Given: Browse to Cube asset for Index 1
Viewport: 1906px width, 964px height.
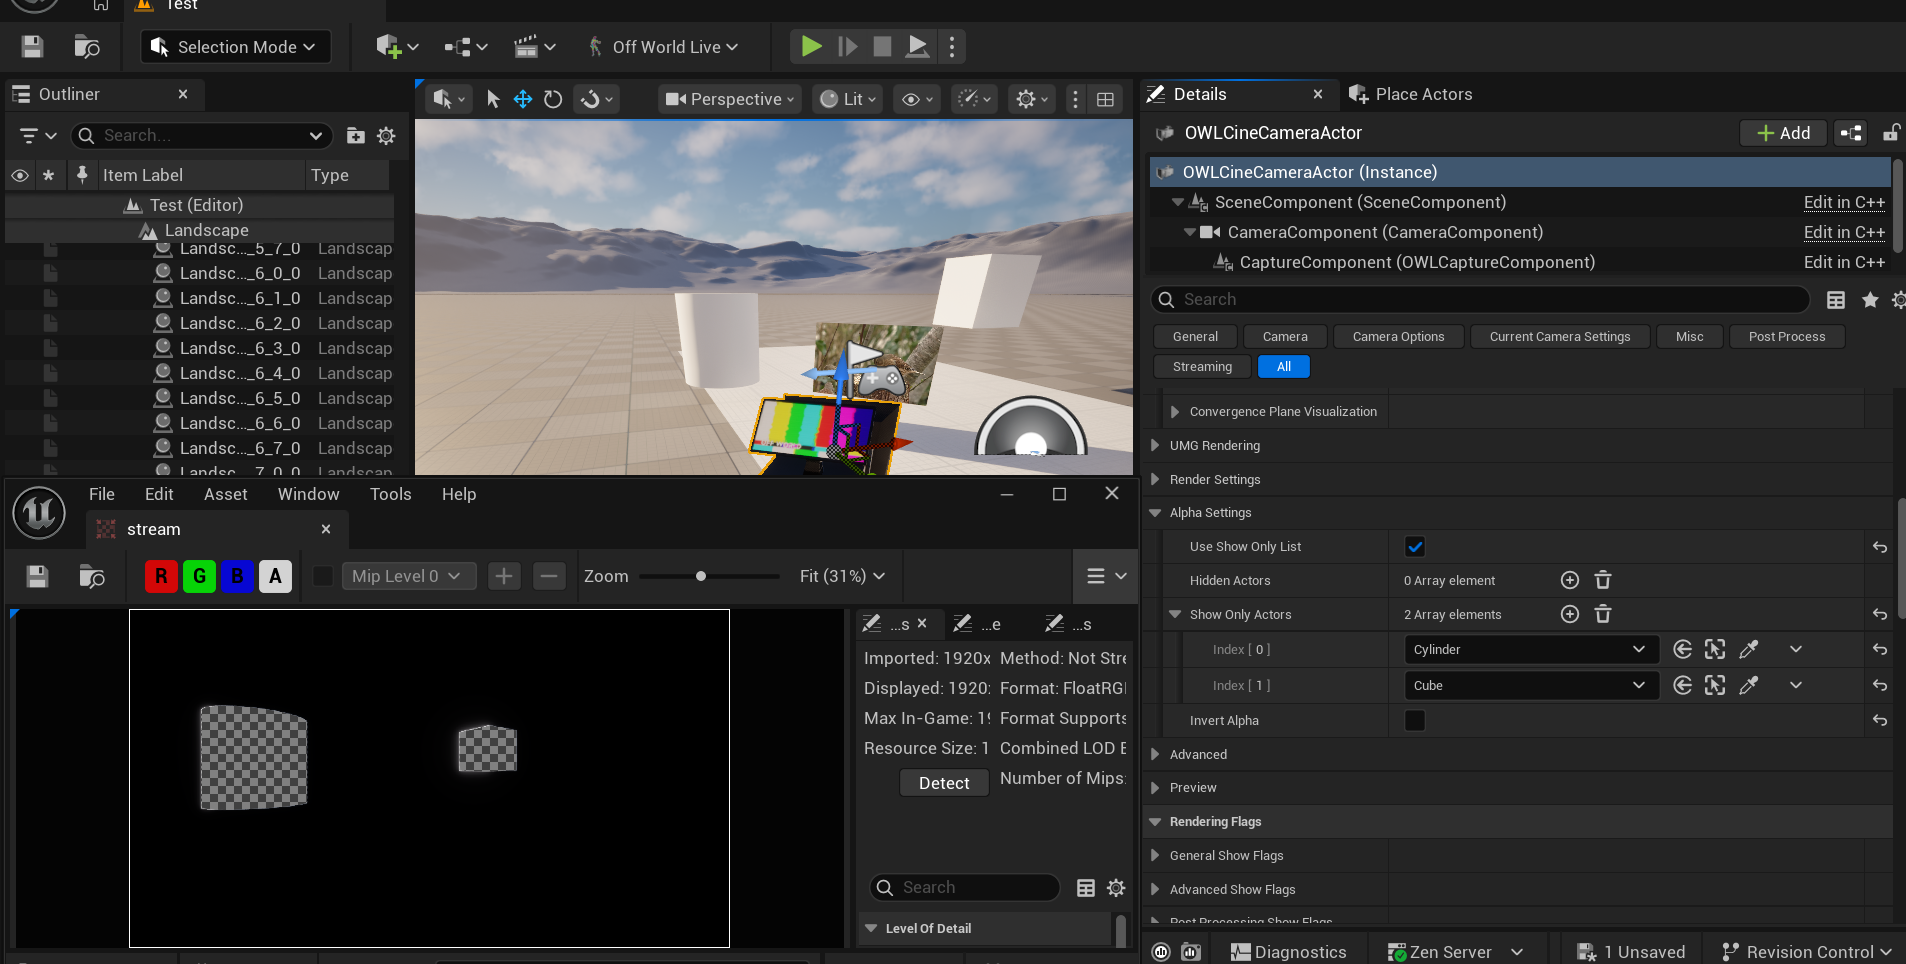Looking at the screenshot, I should (1715, 686).
